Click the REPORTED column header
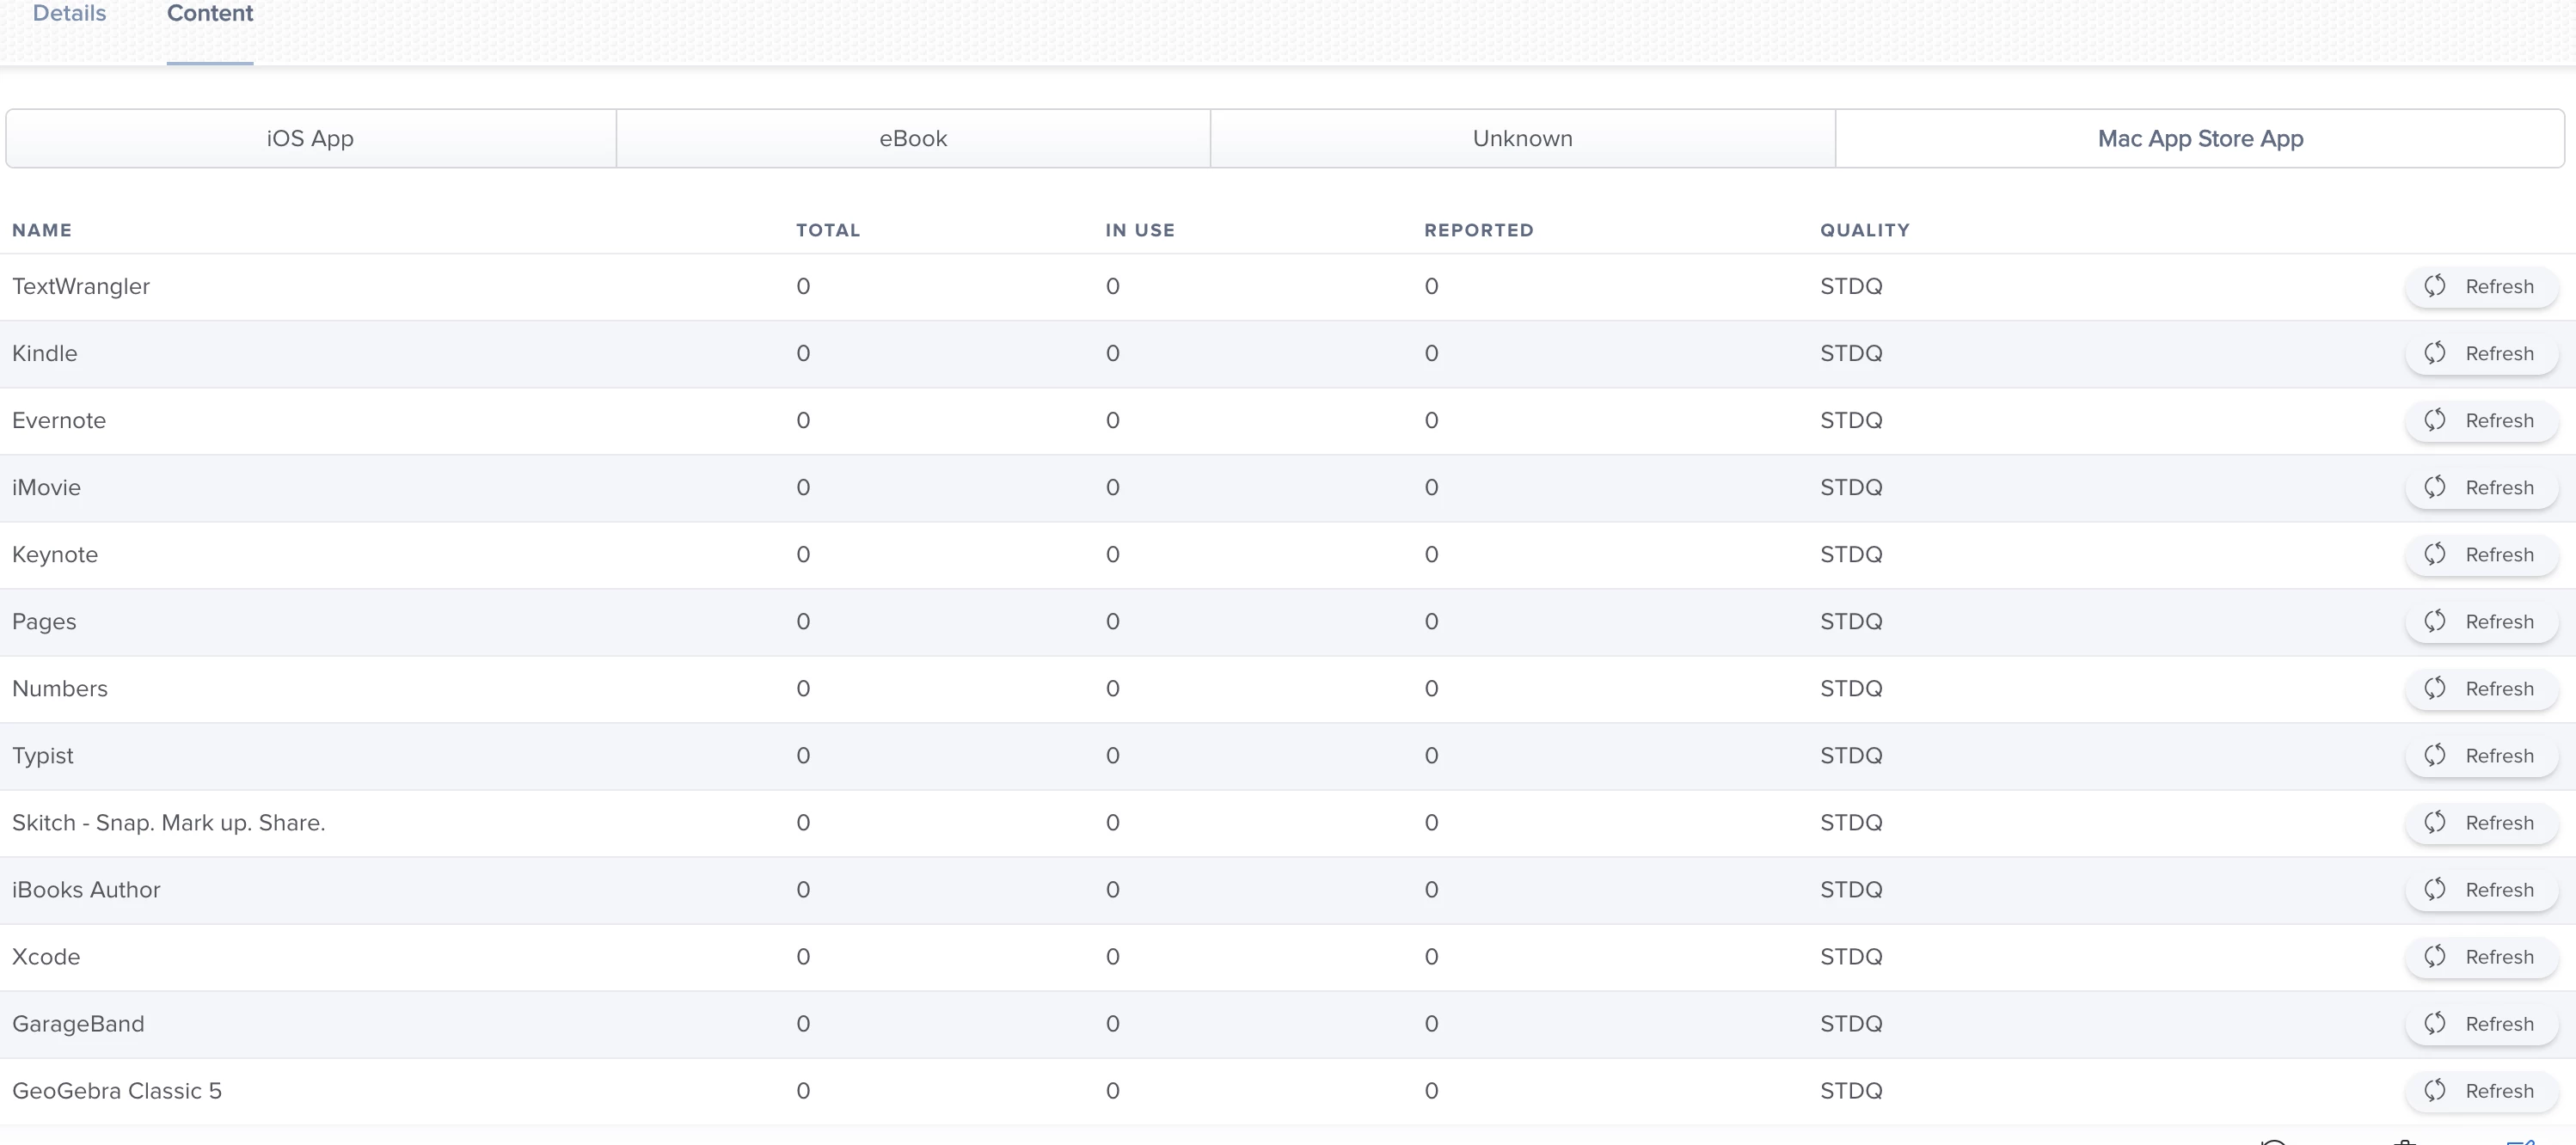 [1479, 230]
